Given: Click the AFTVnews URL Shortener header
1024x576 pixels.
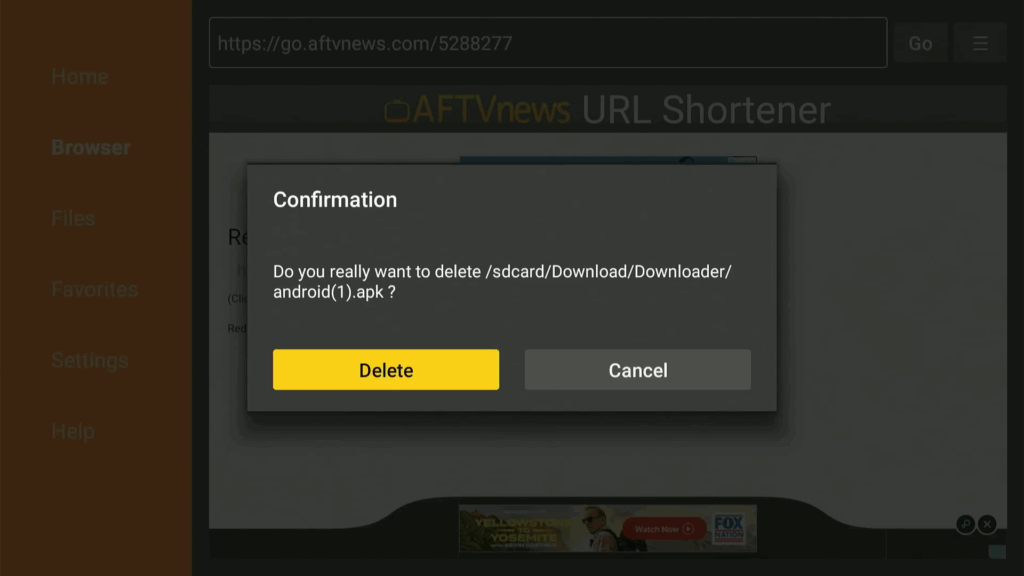Looking at the screenshot, I should (607, 109).
